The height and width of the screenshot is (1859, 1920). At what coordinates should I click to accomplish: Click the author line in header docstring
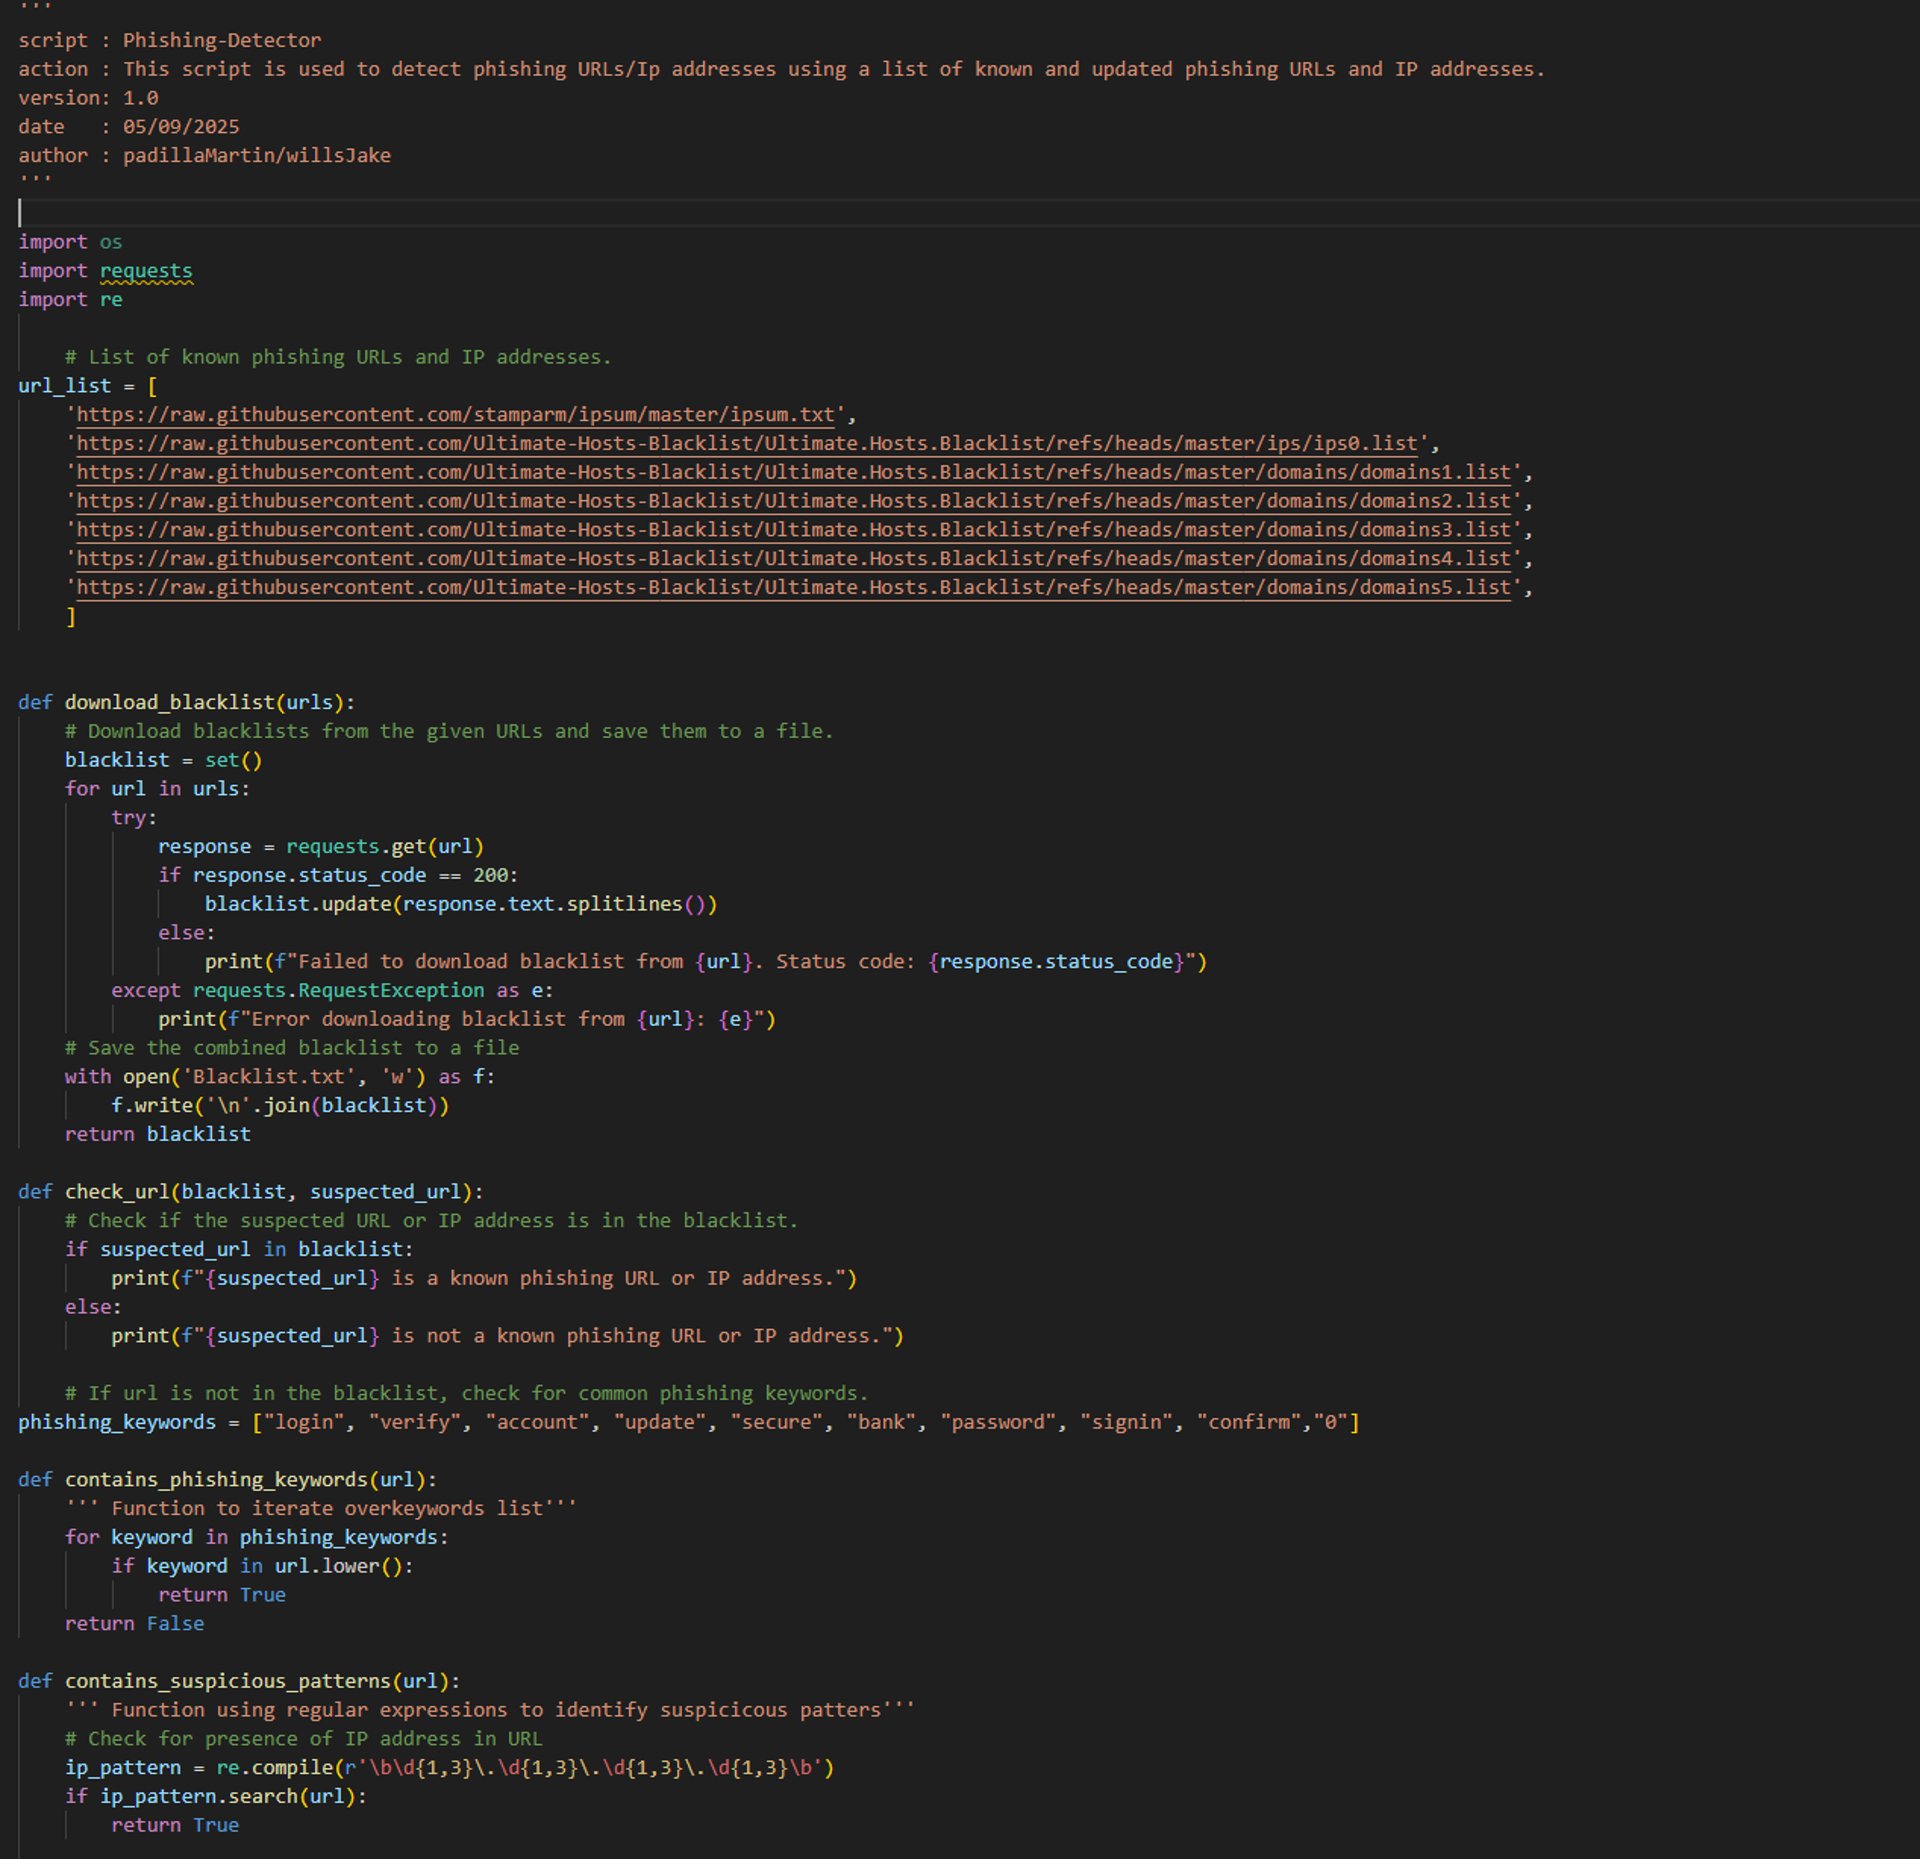(204, 155)
